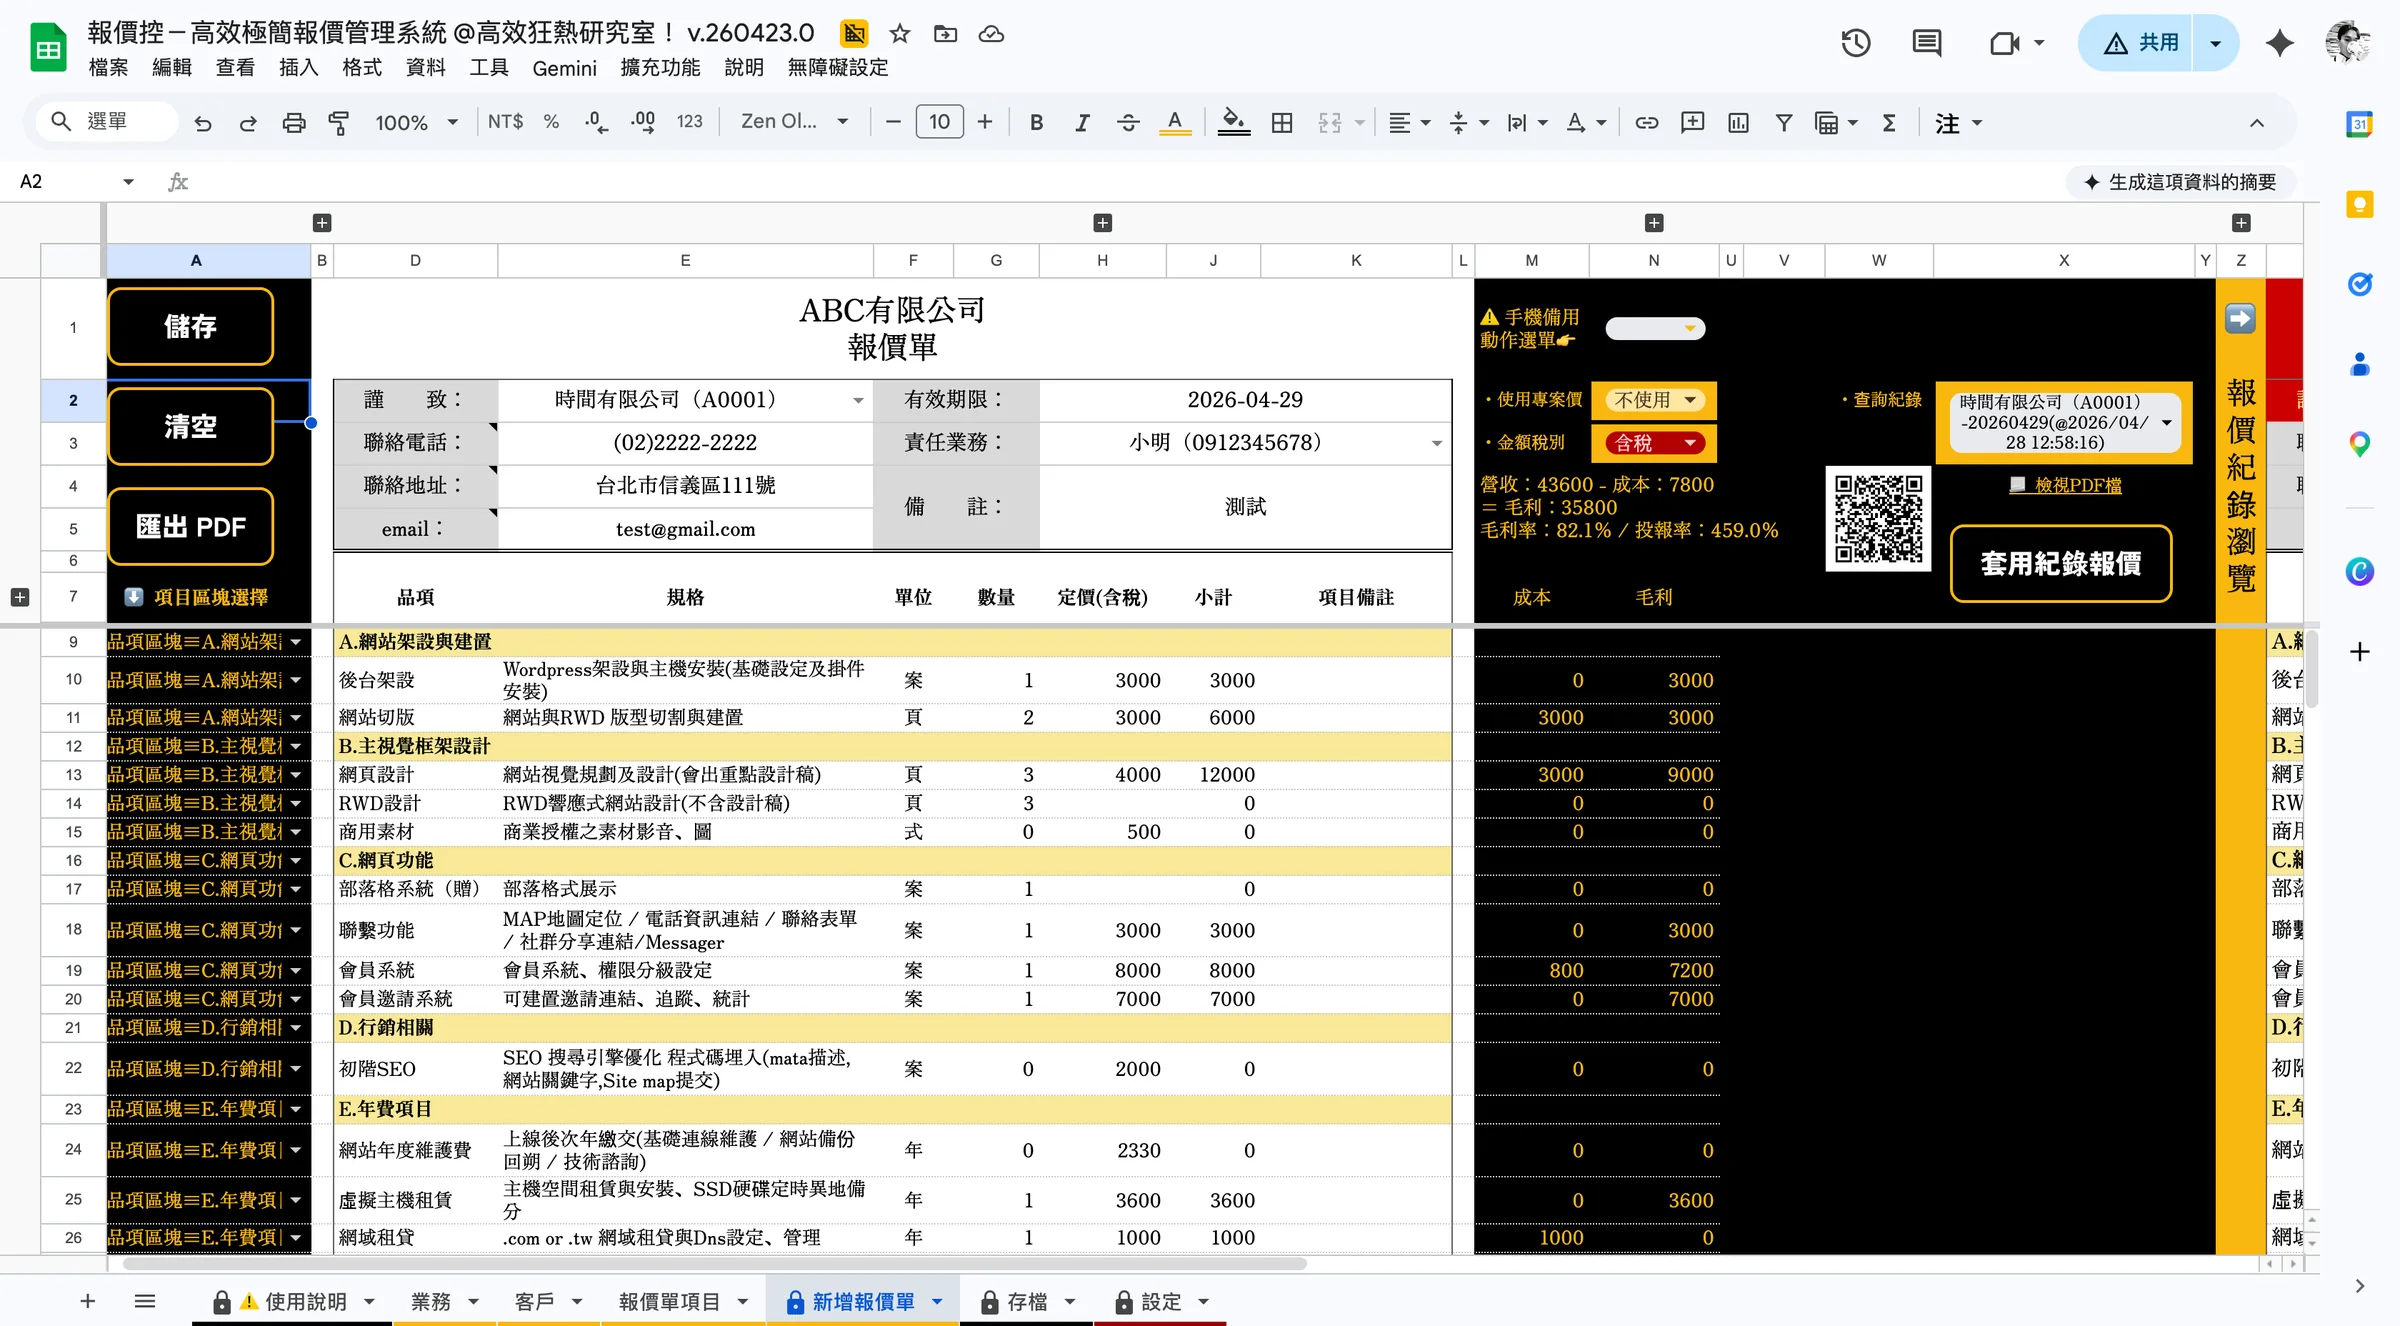Viewport: 2400px width, 1326px height.
Task: Open the 金額稅別 含稅 dropdown
Action: (x=1654, y=443)
